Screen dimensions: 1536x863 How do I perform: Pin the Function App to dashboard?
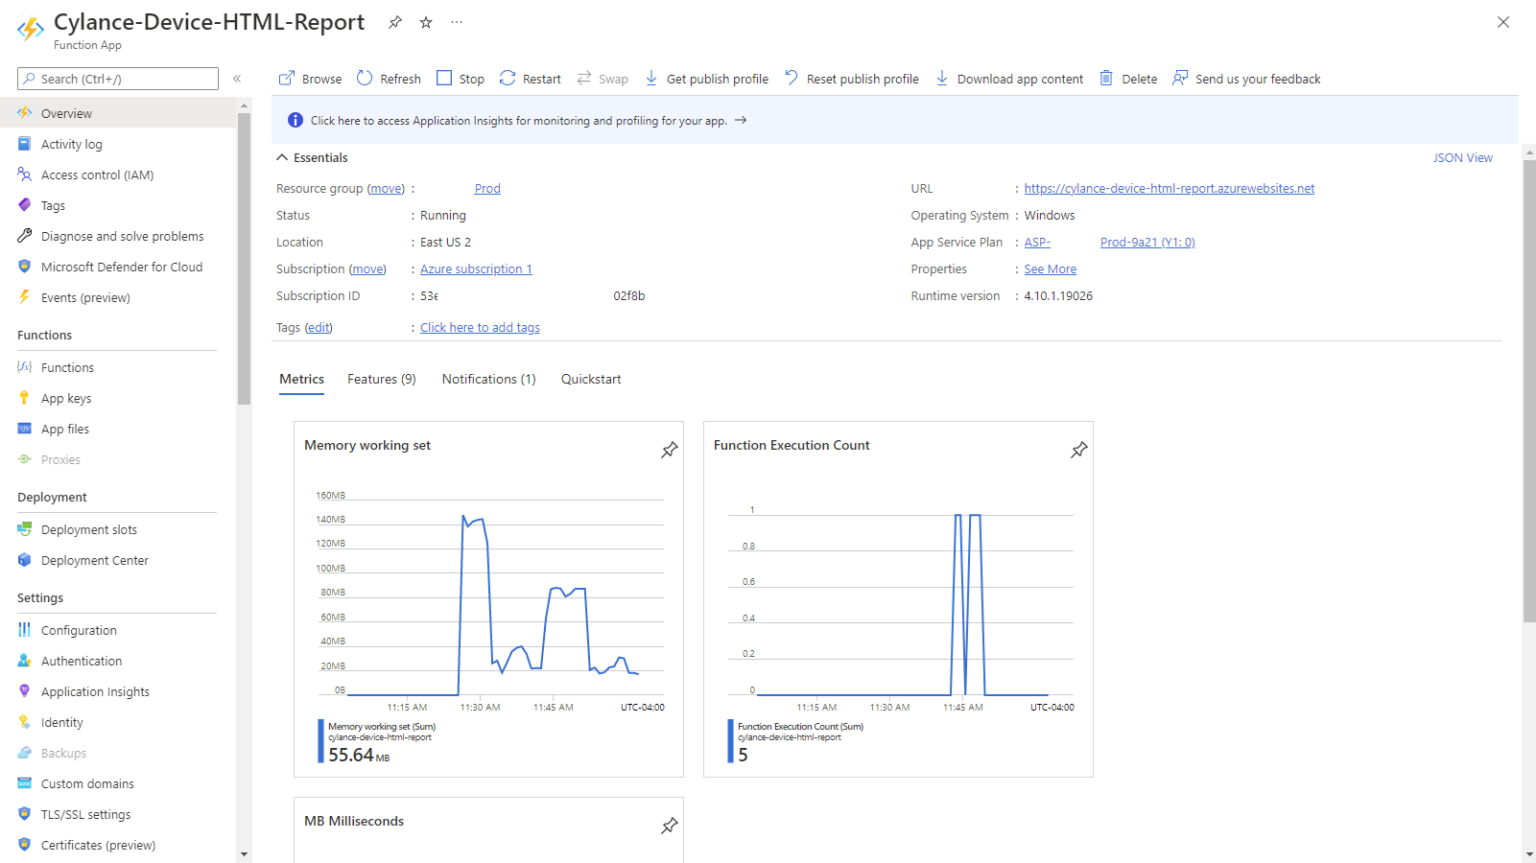(395, 22)
